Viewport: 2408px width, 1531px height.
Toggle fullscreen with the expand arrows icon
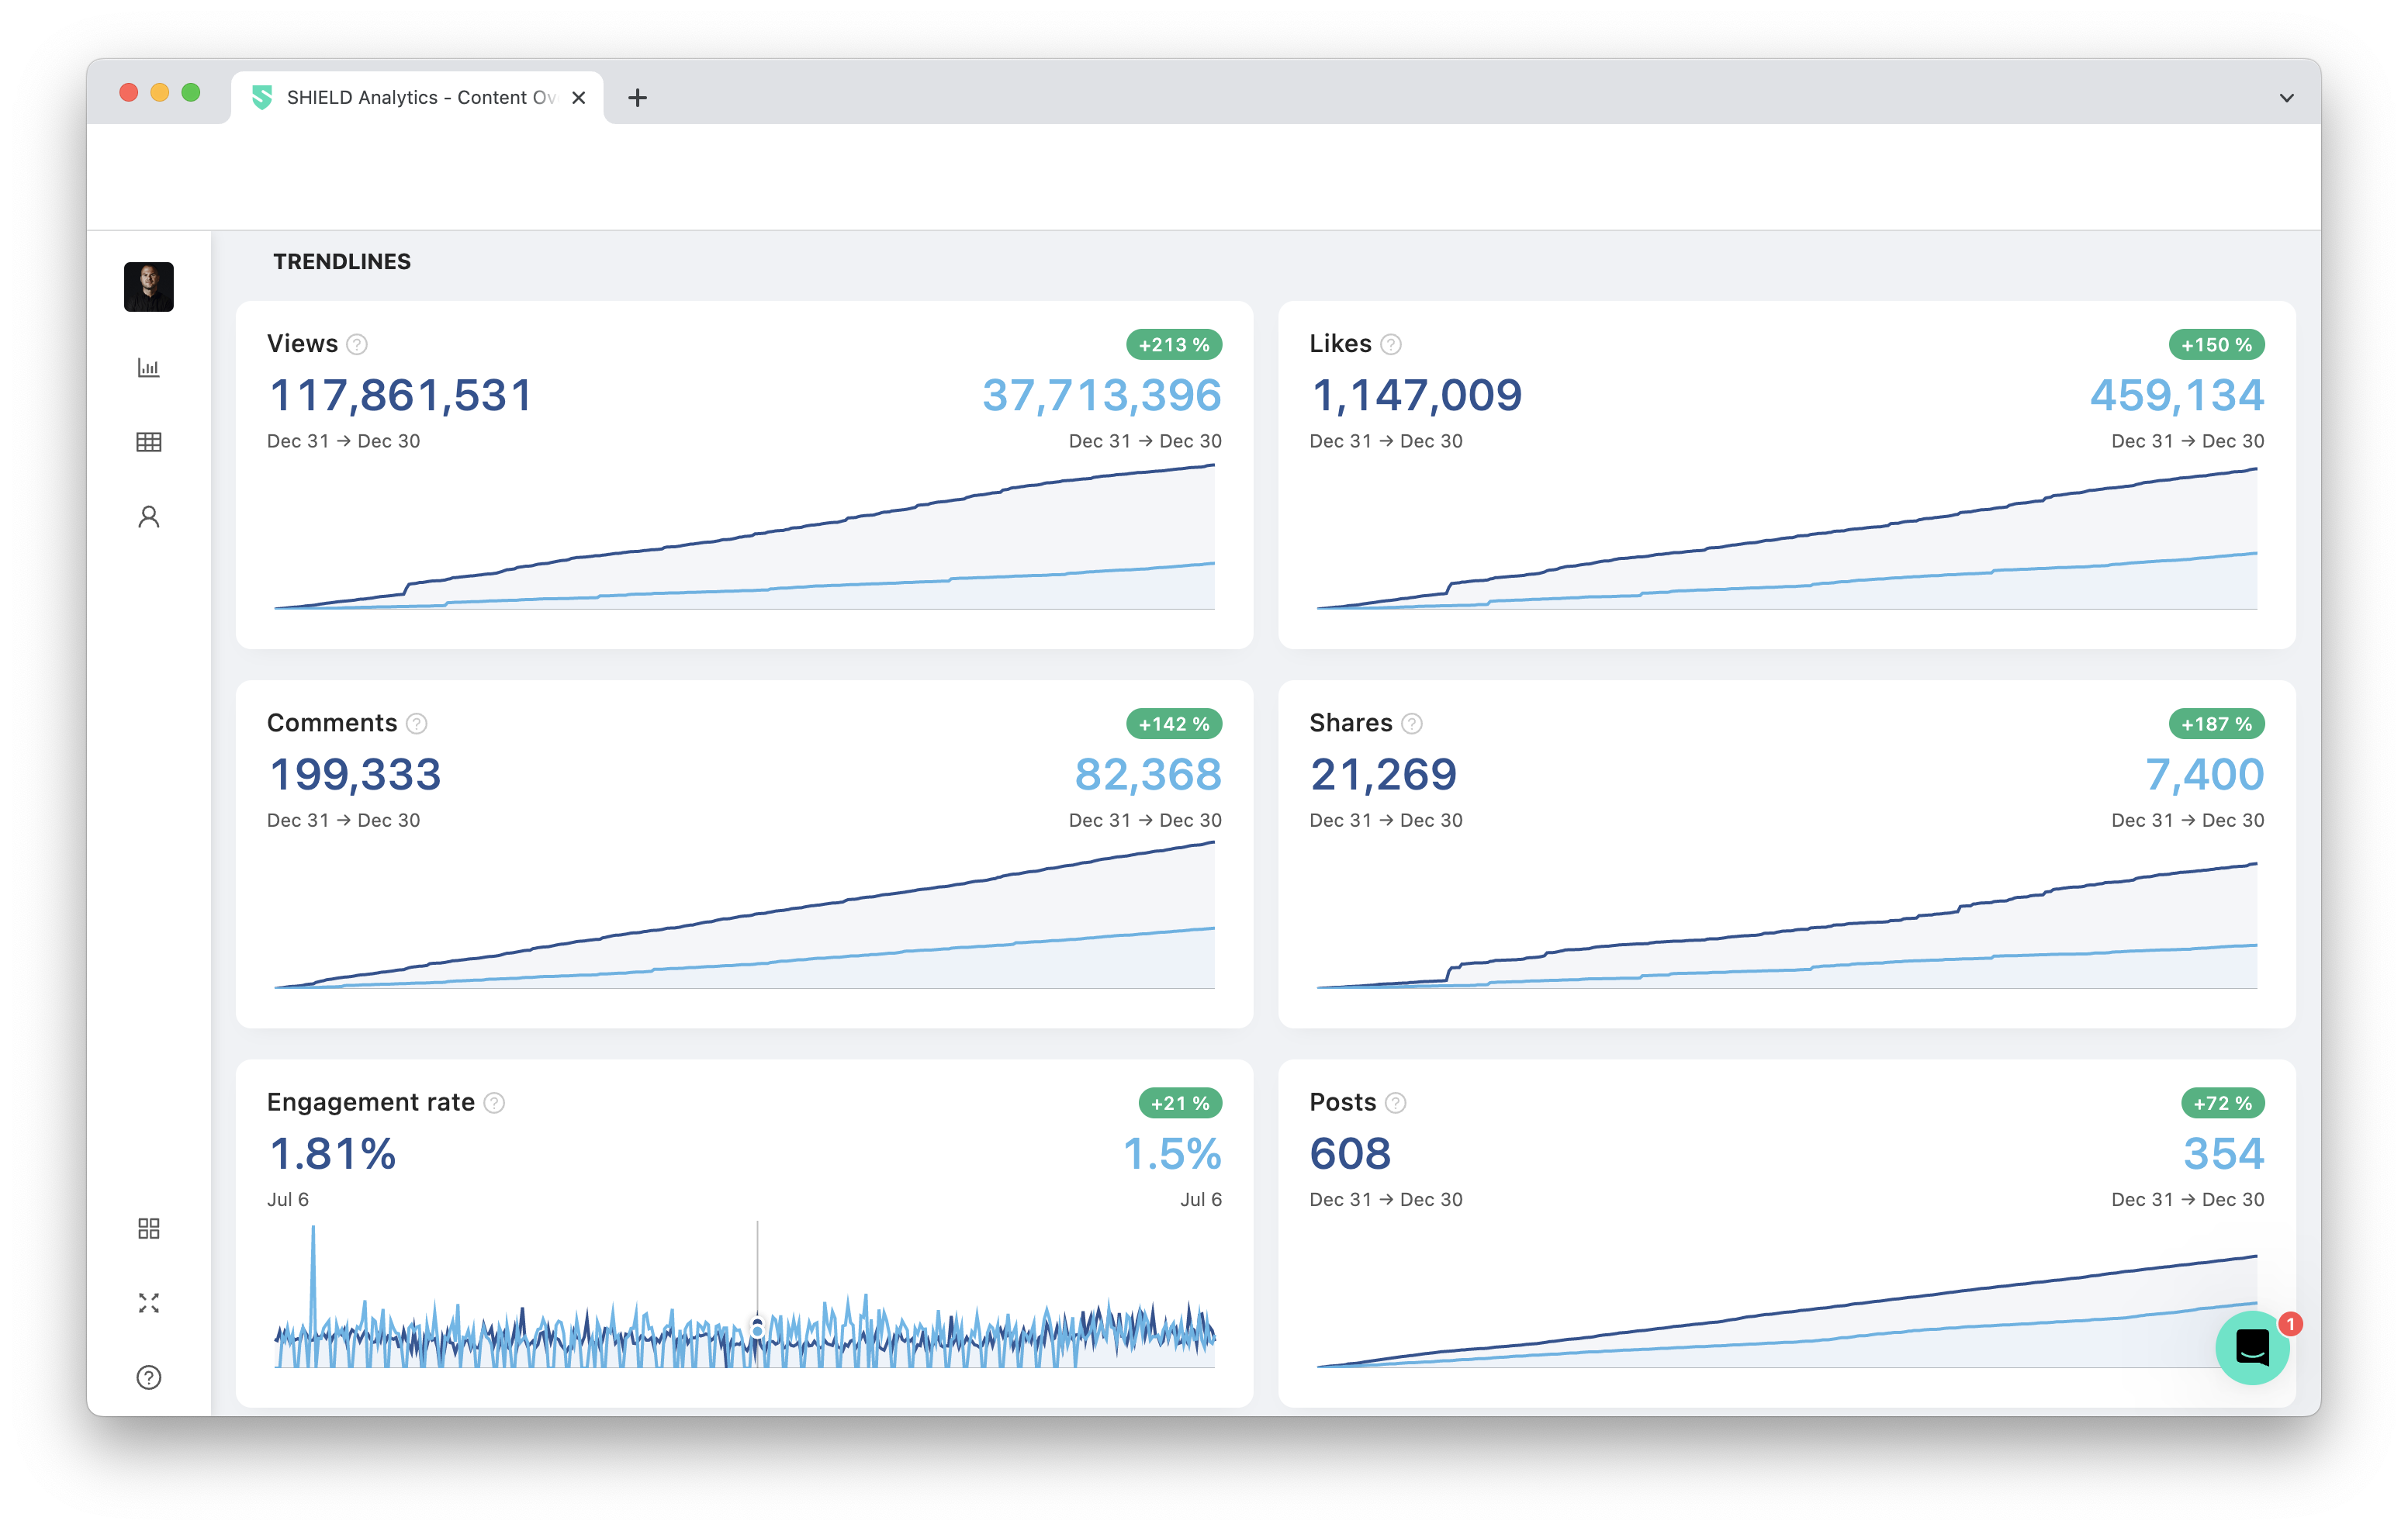[148, 1302]
